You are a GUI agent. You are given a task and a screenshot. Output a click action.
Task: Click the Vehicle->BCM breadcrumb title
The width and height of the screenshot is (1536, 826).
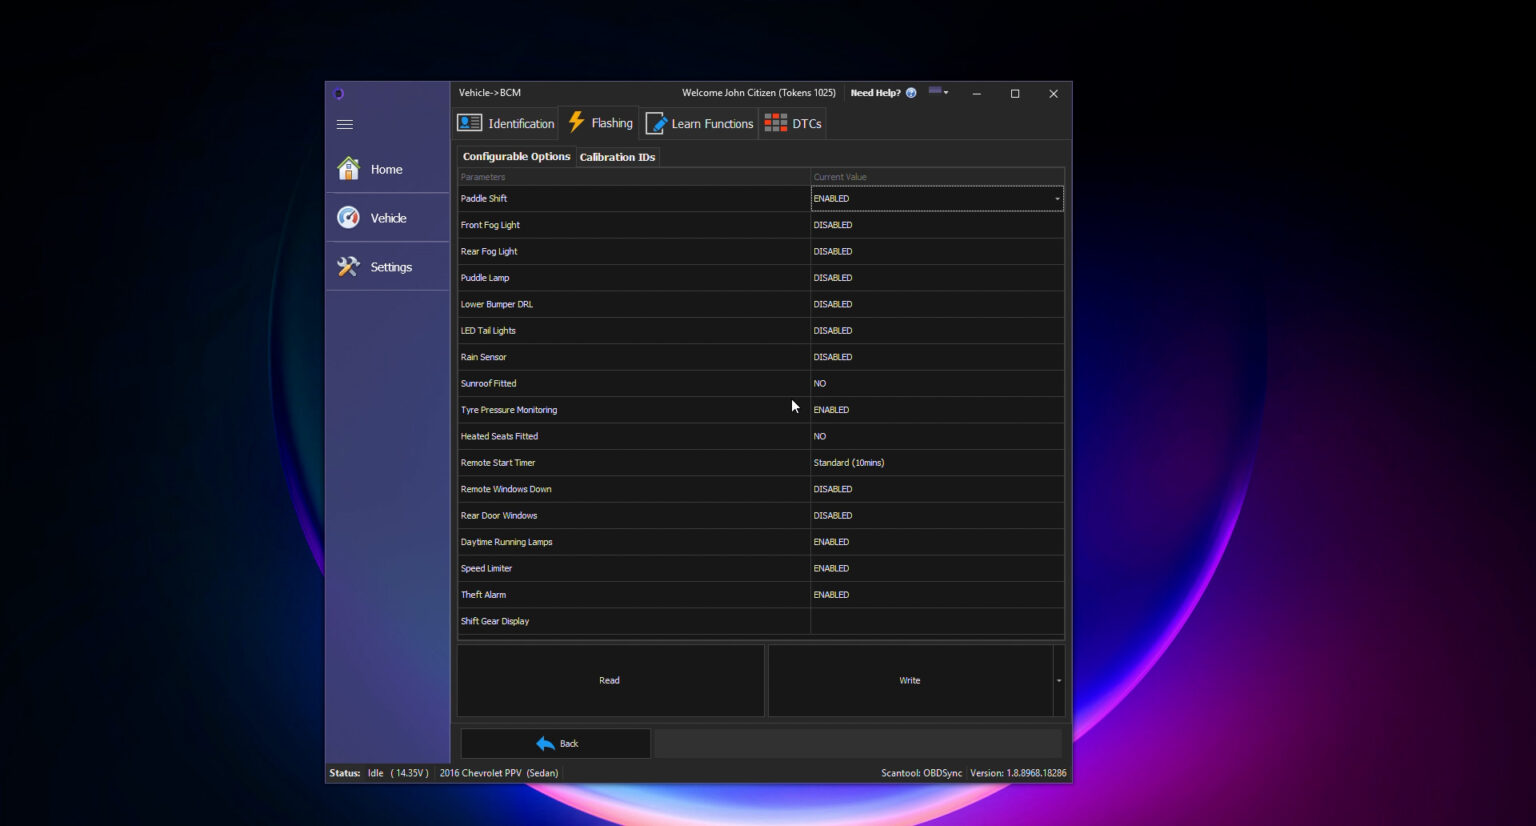(490, 93)
